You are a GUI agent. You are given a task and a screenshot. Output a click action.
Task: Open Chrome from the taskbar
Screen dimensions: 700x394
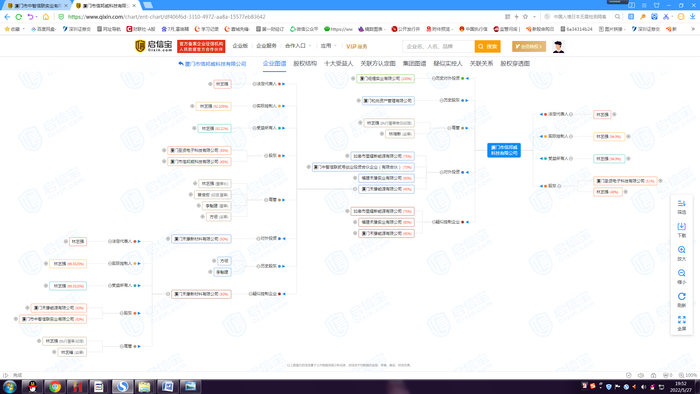(x=55, y=386)
